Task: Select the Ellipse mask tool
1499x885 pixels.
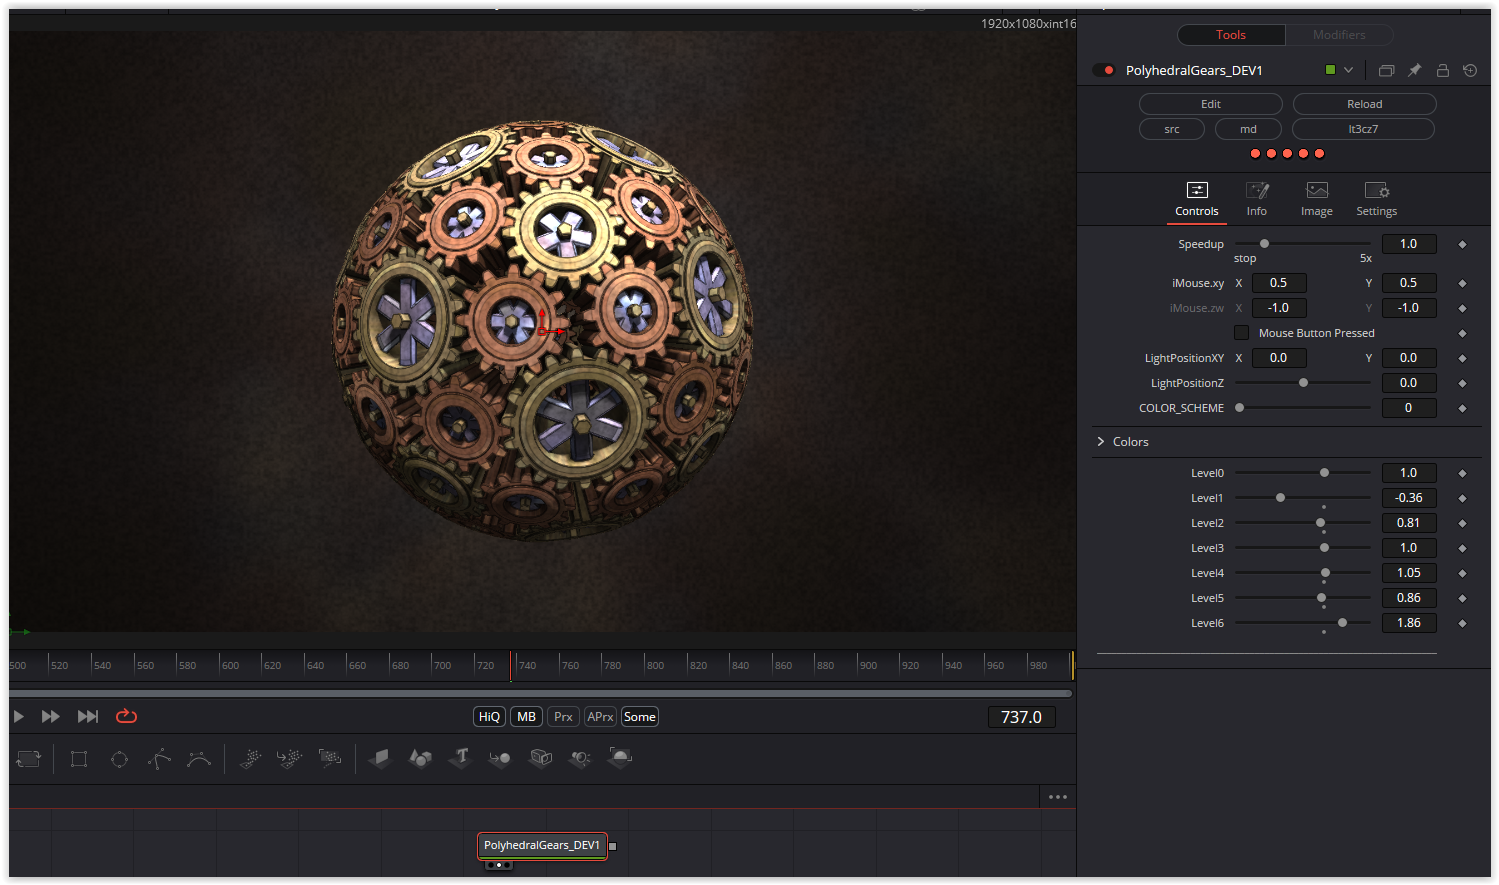Action: click(x=119, y=759)
